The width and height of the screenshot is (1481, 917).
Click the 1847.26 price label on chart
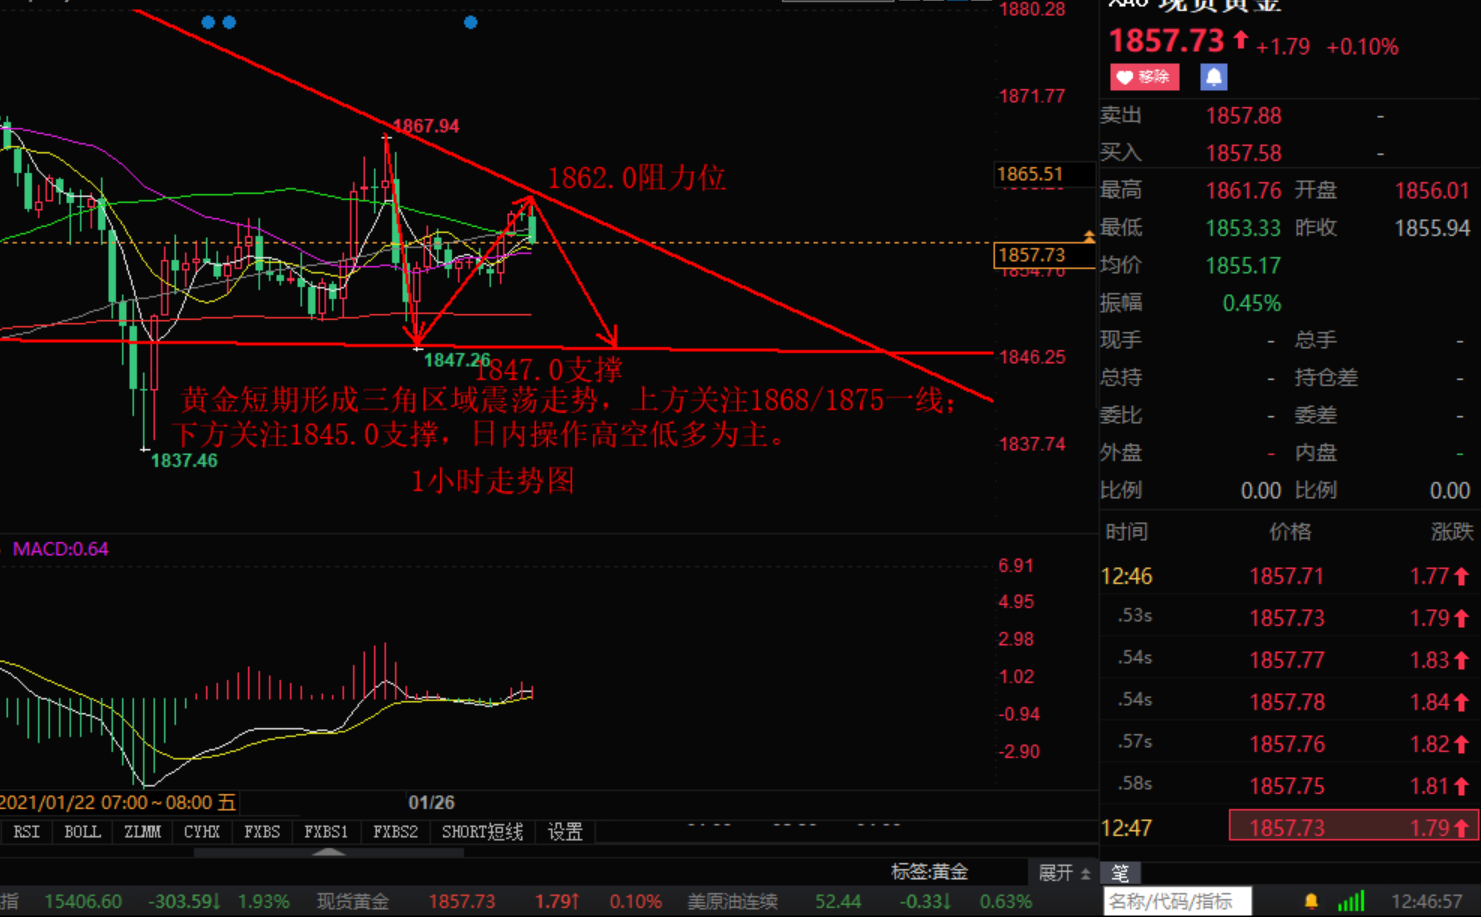(457, 360)
